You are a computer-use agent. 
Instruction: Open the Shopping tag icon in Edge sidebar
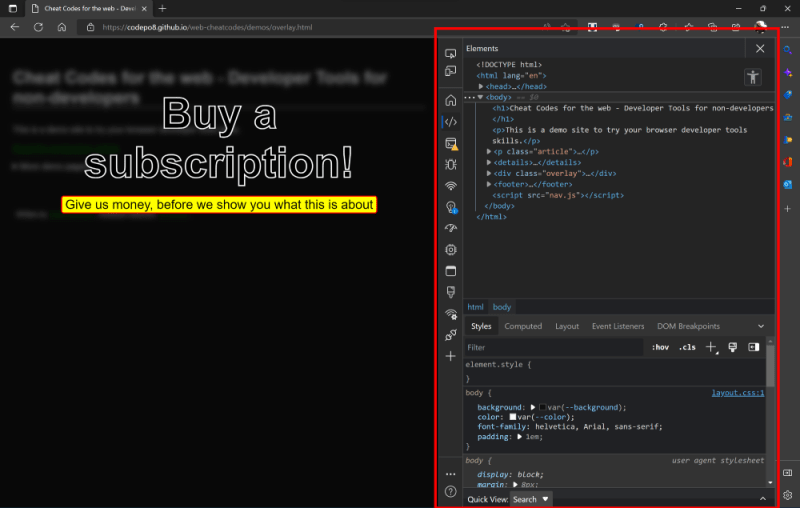pyautogui.click(x=788, y=95)
